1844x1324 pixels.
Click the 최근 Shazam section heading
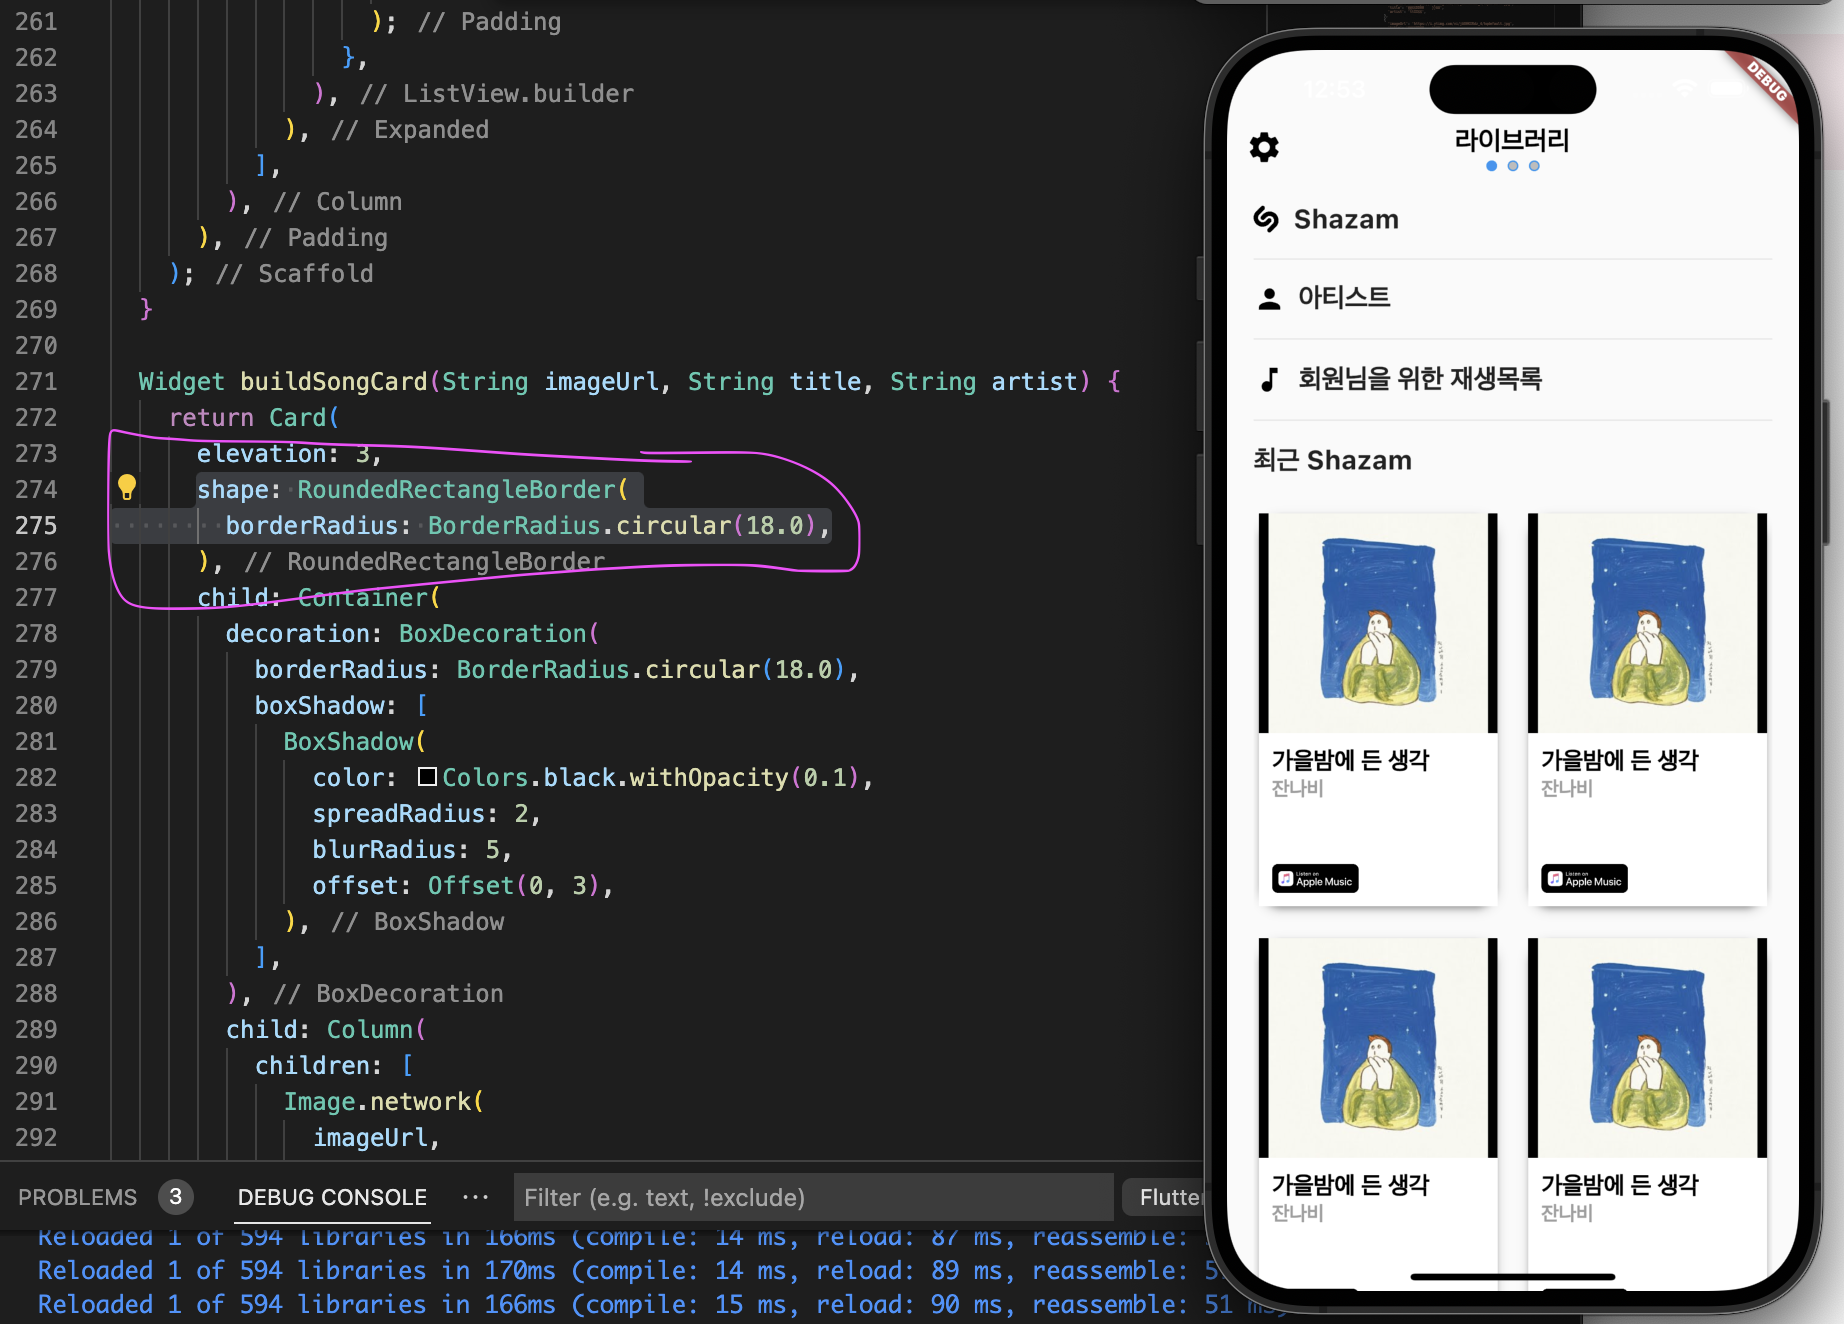pyautogui.click(x=1332, y=460)
